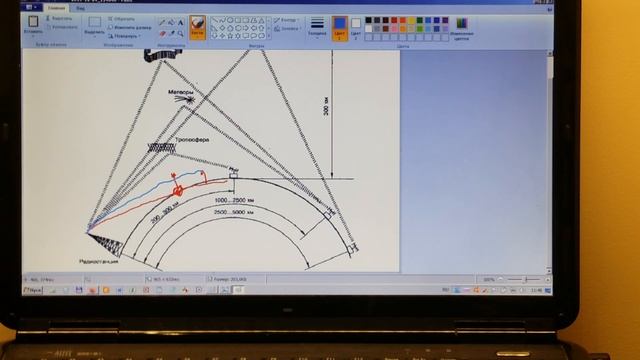Viewport: 640px width, 360px height.
Task: Click the Select (Выделить) rectangle tool
Action: click(x=94, y=22)
